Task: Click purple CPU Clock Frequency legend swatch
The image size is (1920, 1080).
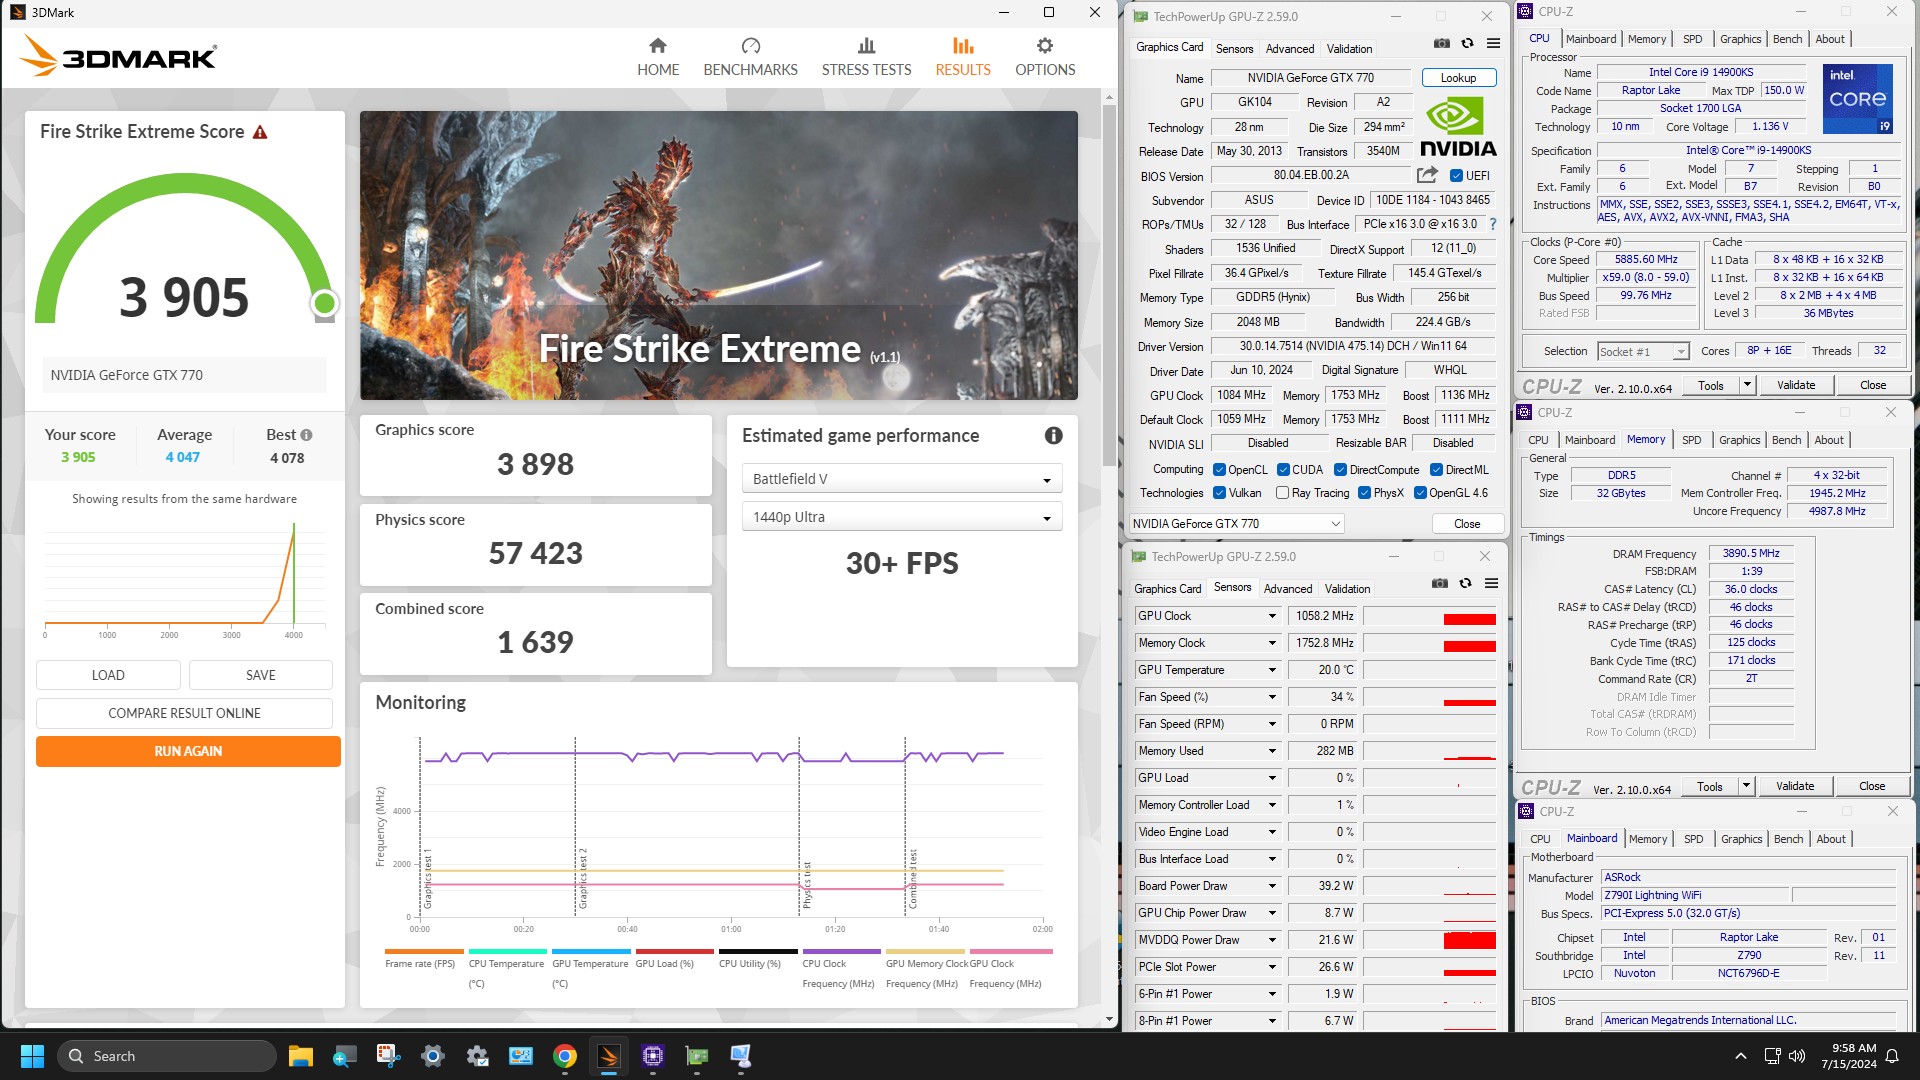Action: (x=841, y=951)
